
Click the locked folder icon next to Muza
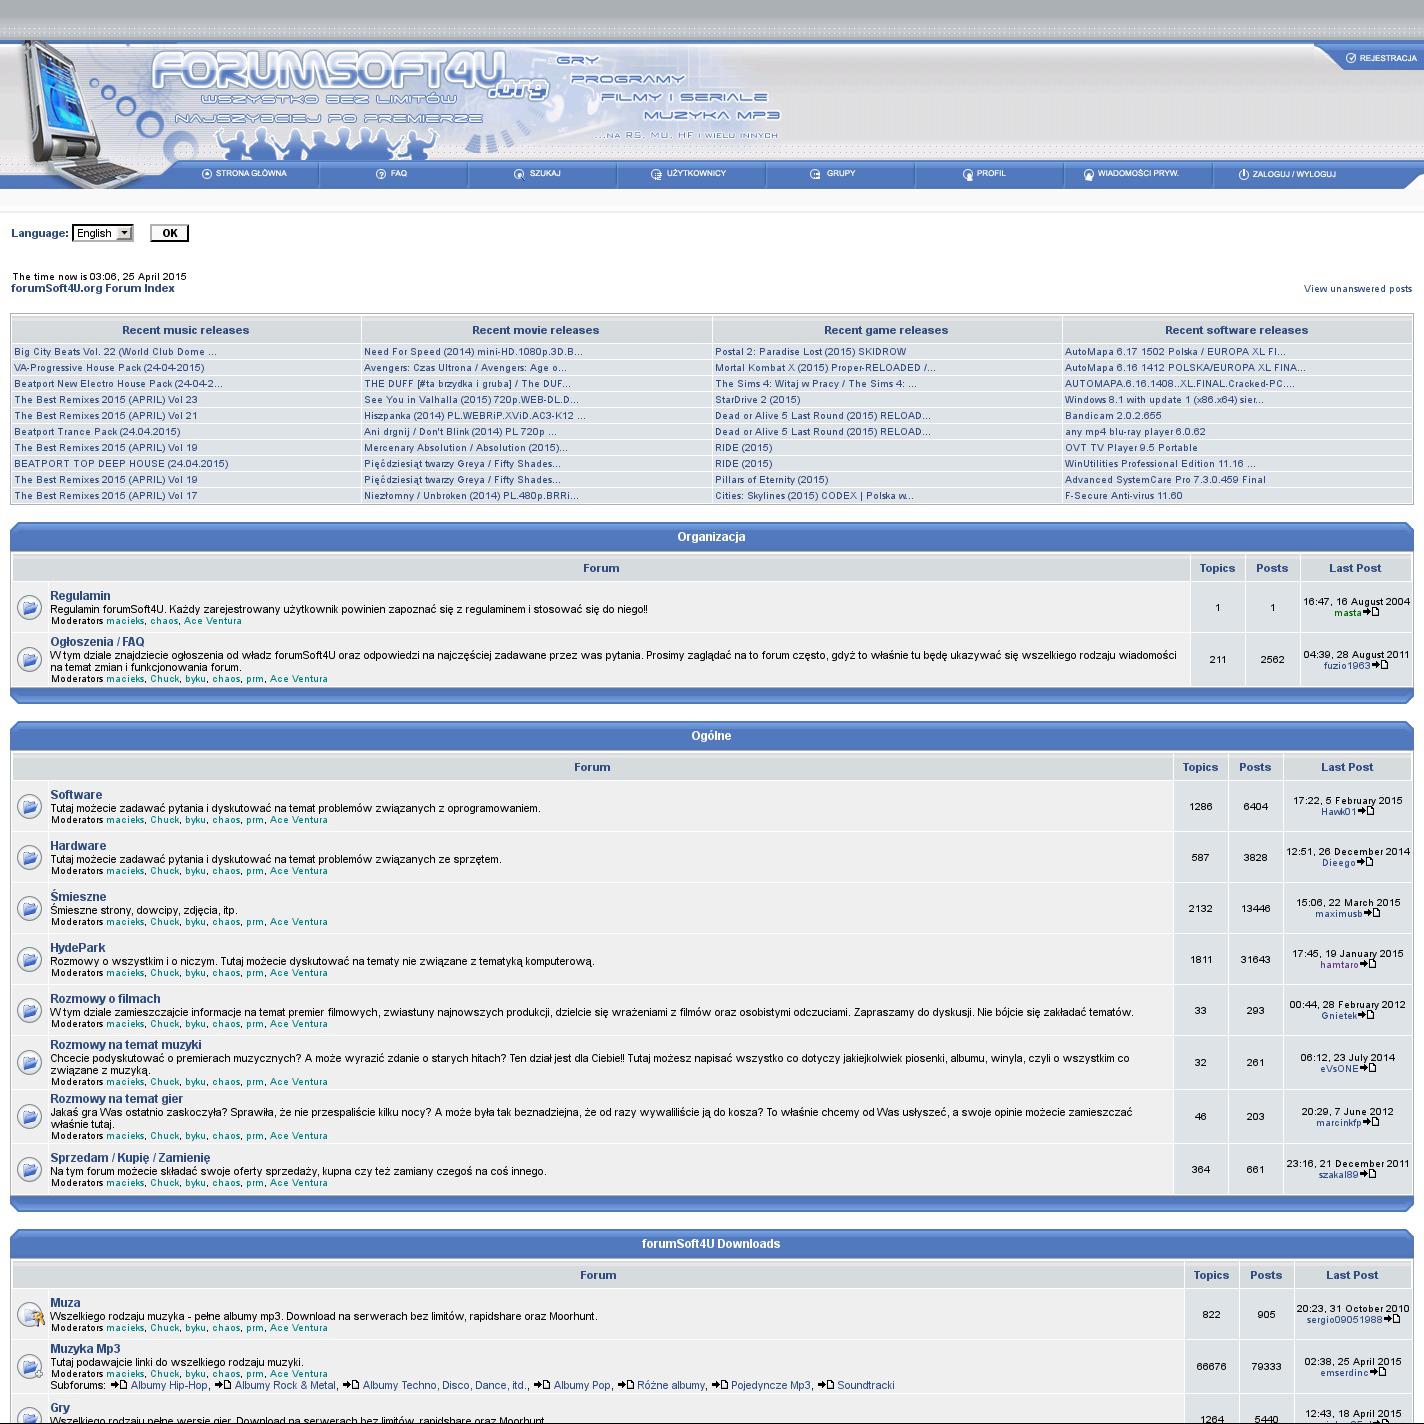(x=30, y=1315)
